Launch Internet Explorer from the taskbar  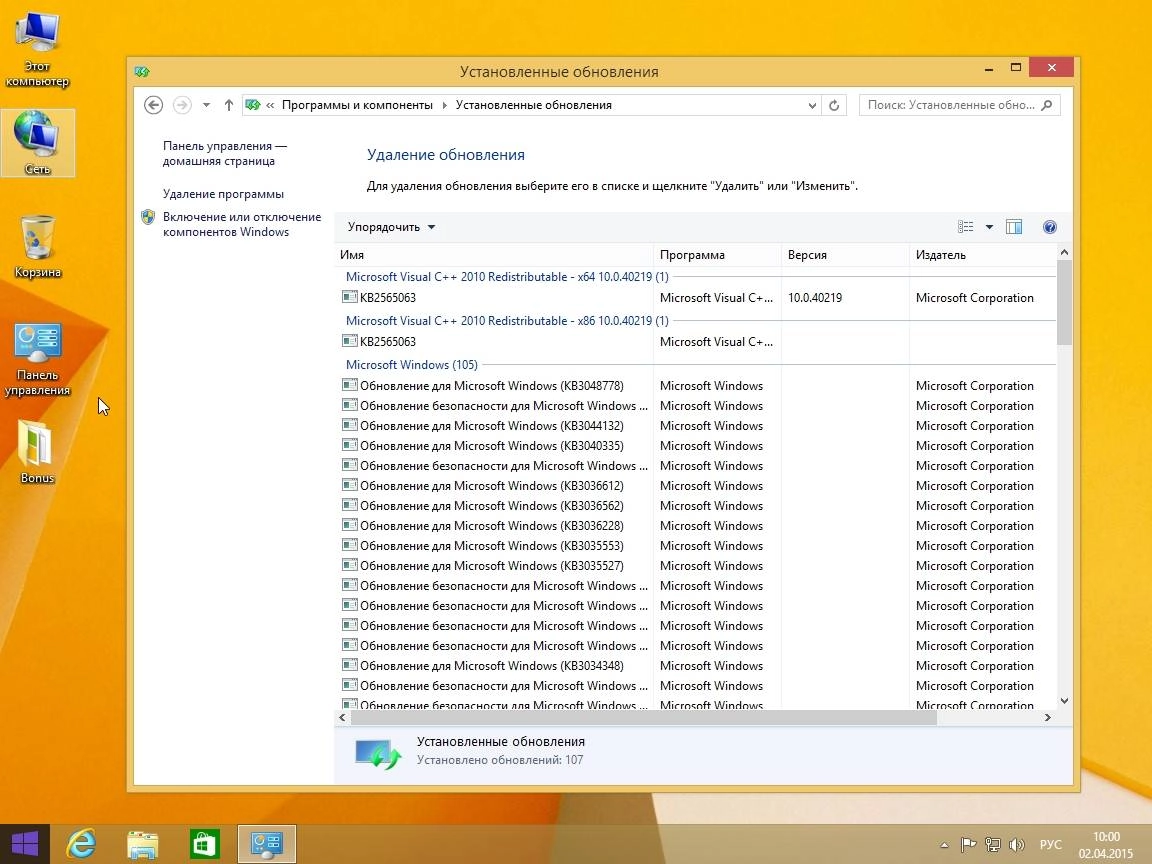(x=82, y=844)
